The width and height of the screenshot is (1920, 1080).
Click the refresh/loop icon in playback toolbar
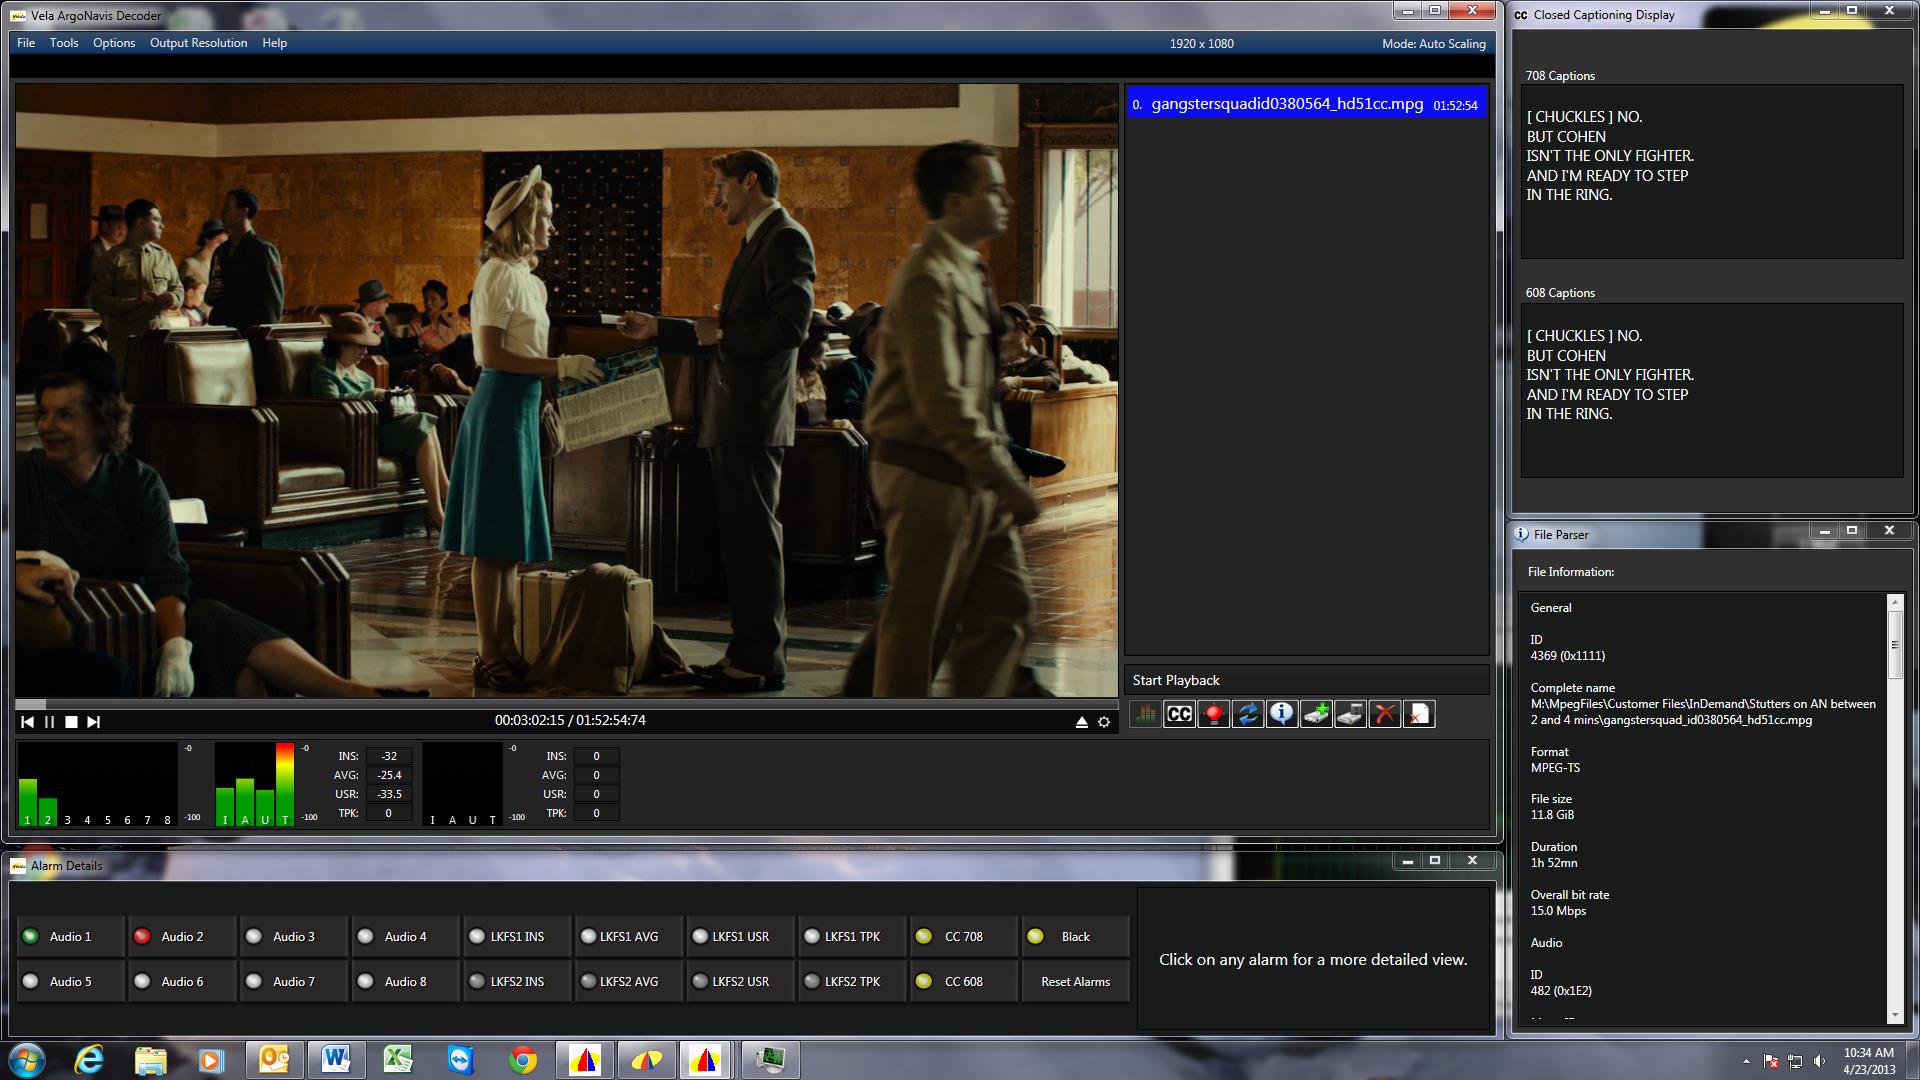tap(1247, 713)
